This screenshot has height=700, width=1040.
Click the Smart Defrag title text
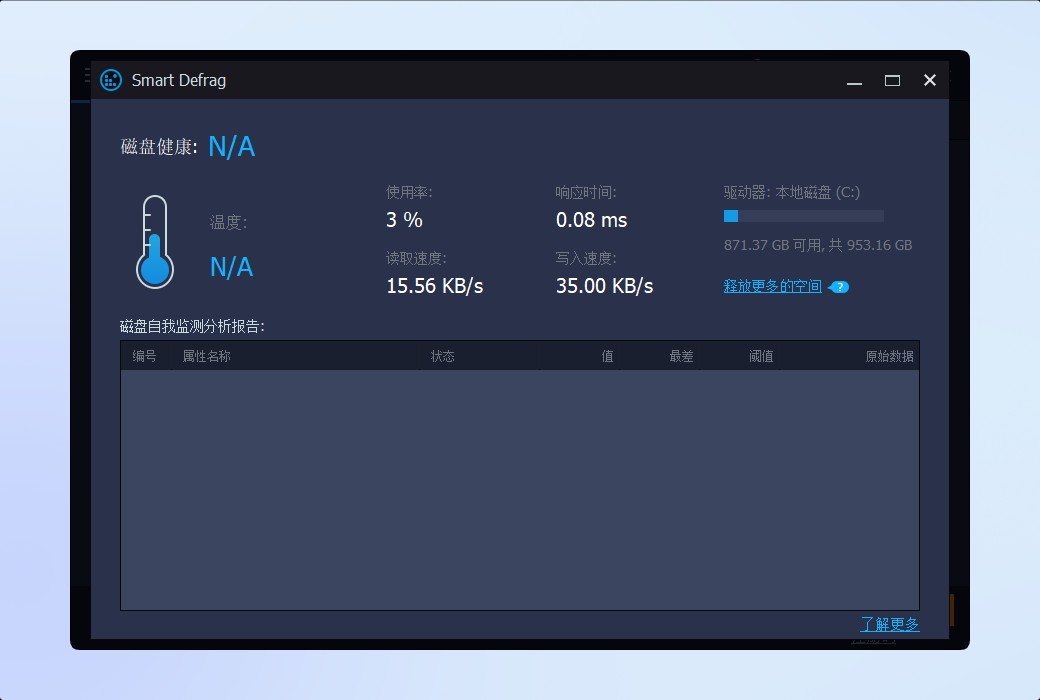coord(178,80)
